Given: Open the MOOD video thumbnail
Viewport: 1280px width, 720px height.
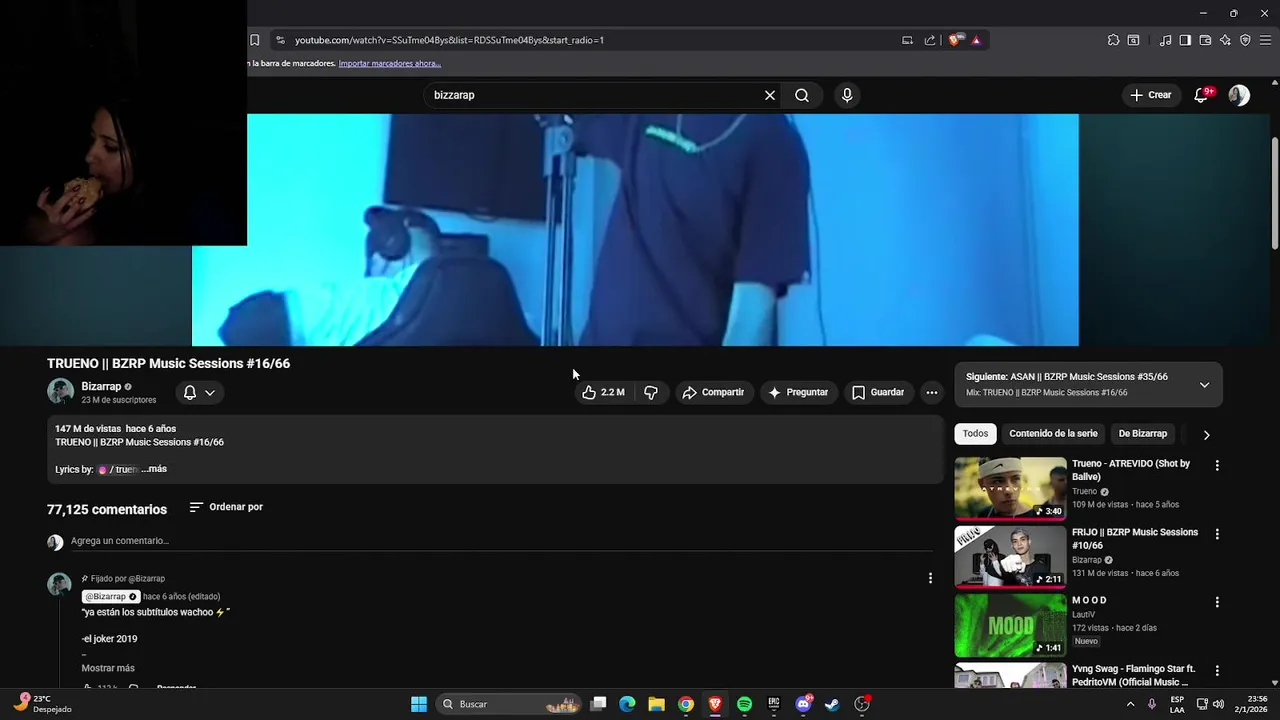Looking at the screenshot, I should click(x=1010, y=625).
